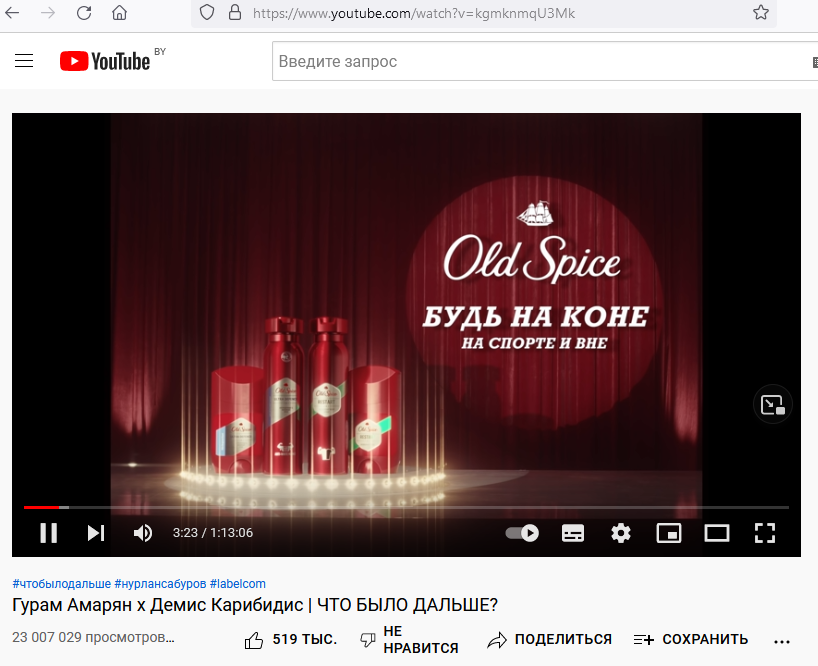Seek on the video progress bar
818x666 pixels.
406,507
